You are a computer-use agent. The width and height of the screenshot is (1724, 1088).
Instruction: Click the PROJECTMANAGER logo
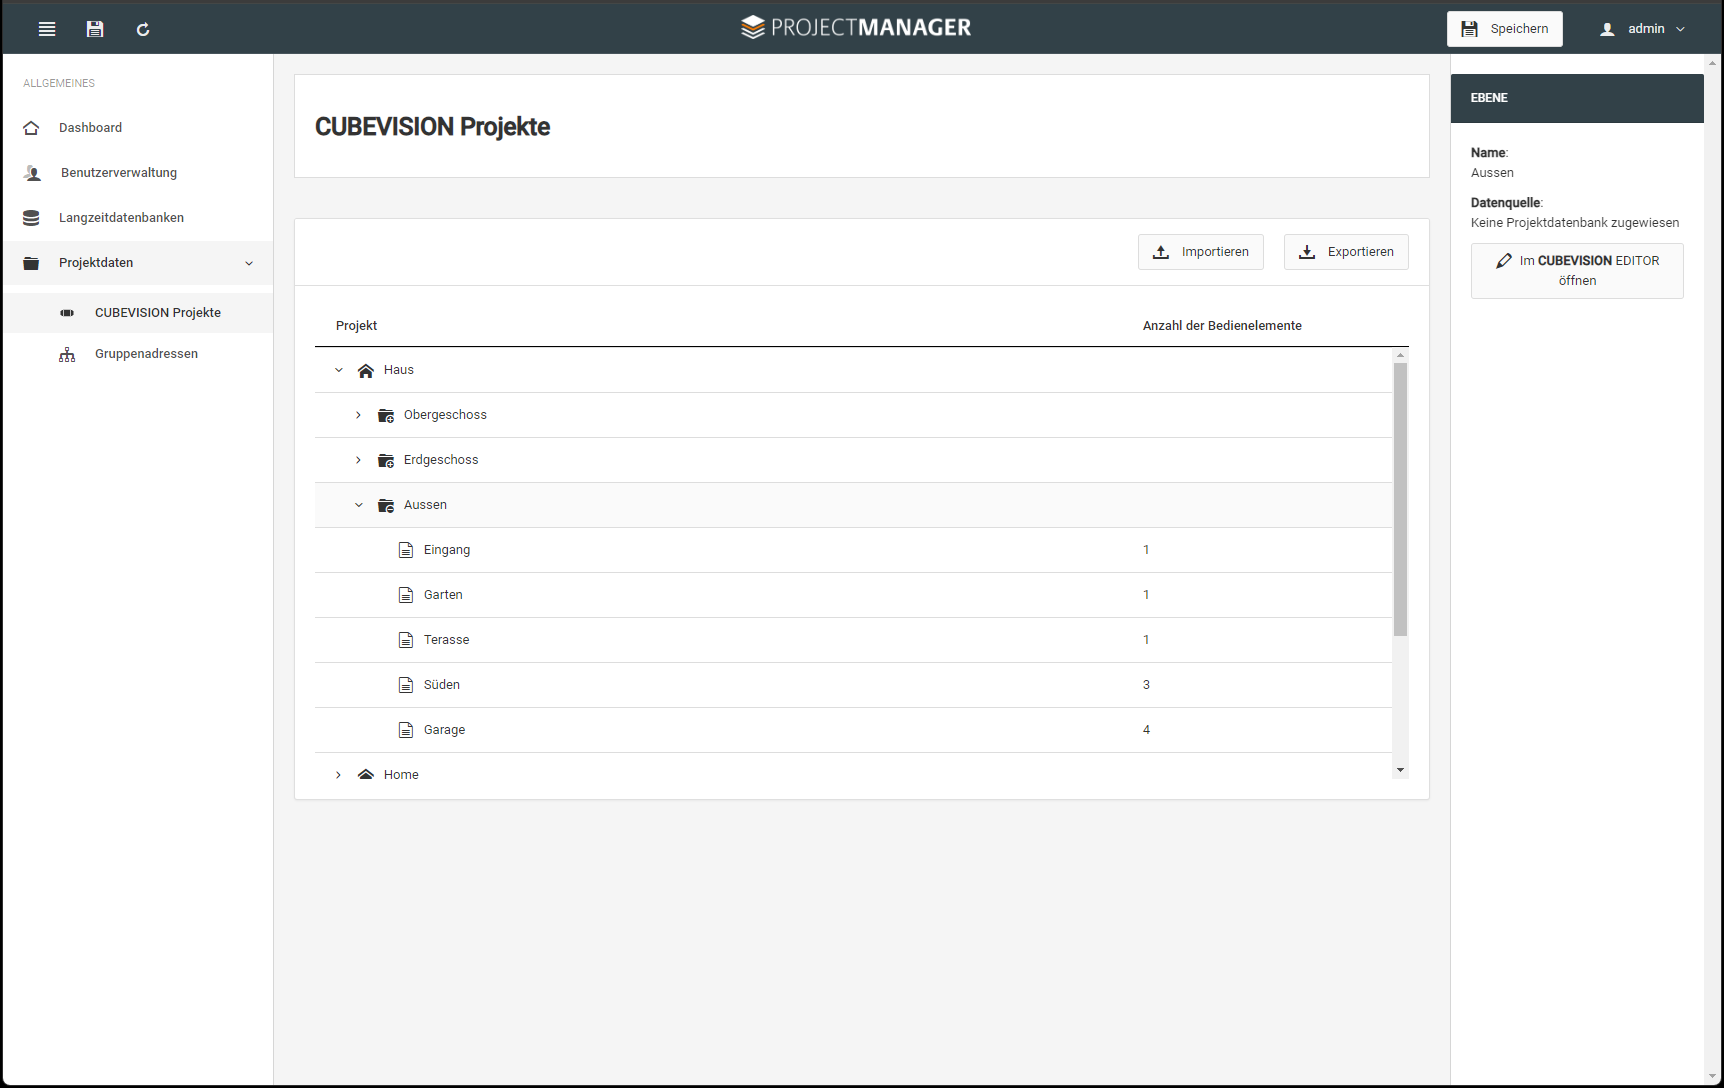[856, 27]
